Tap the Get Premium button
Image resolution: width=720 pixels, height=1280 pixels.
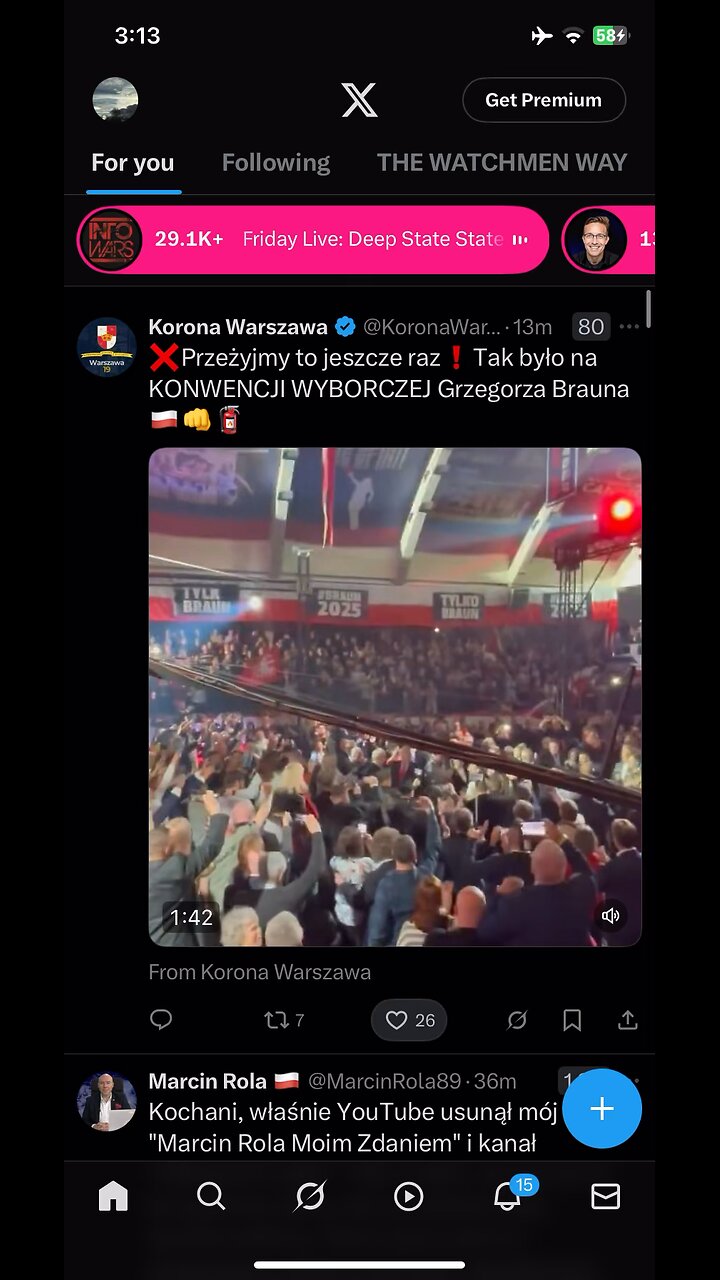coord(544,100)
